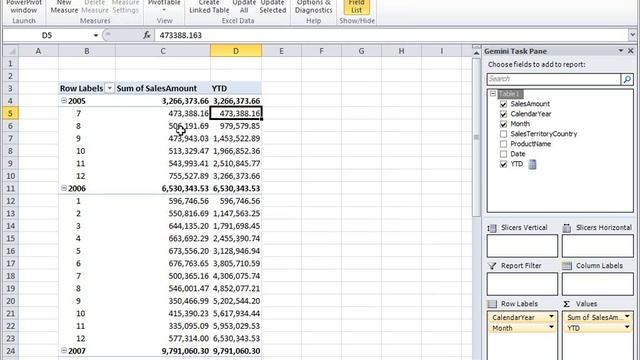This screenshot has height=360, width=640.
Task: Click cell with value 979,579.85
Action: click(x=236, y=126)
